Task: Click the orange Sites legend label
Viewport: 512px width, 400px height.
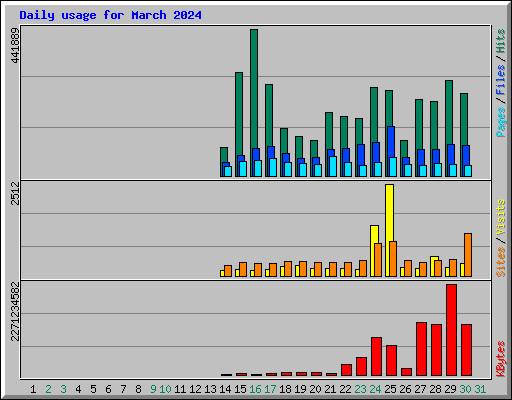Action: click(x=501, y=262)
